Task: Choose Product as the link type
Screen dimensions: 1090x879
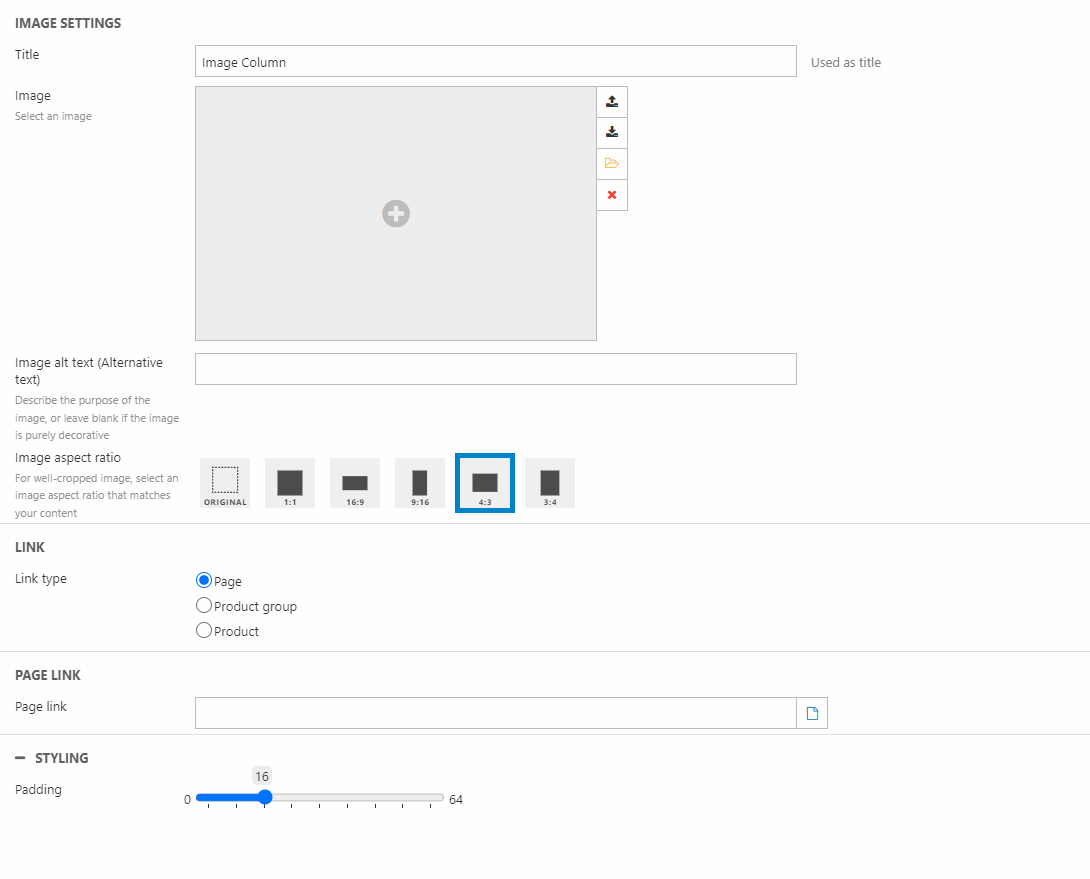Action: (x=204, y=631)
